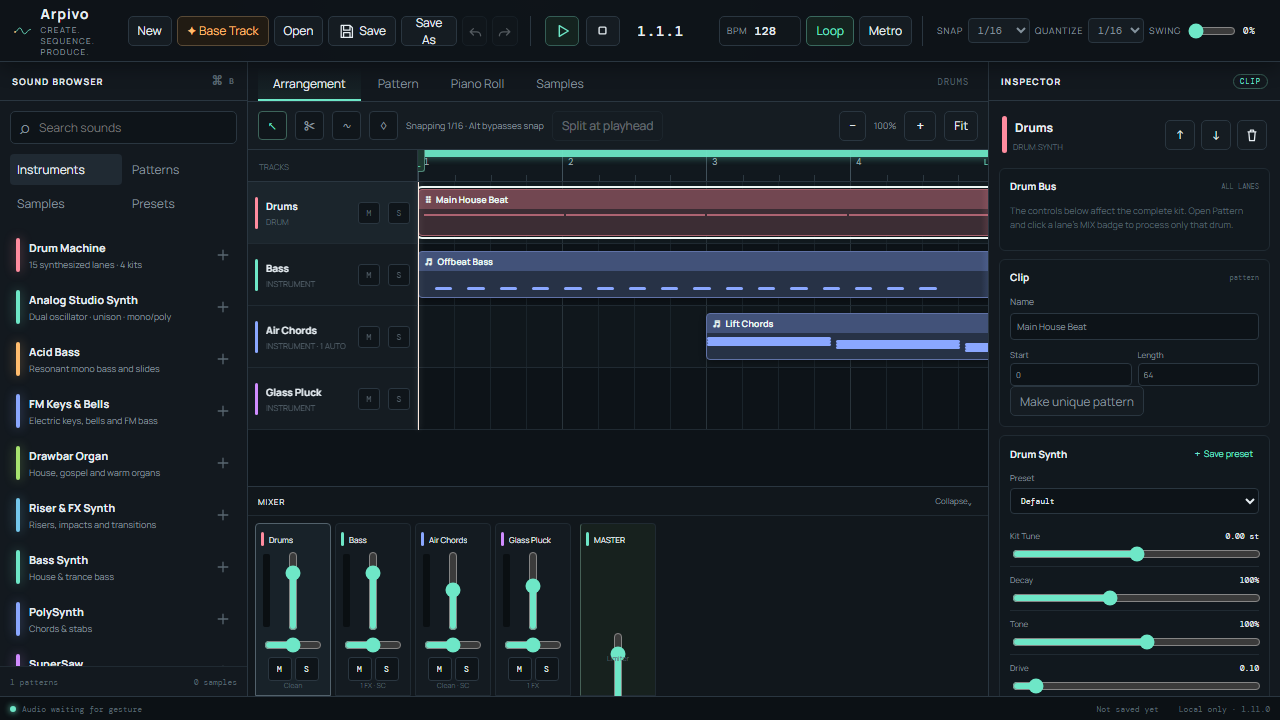Open the Quantize 1/16 dropdown
This screenshot has height=720, width=1280.
(1116, 31)
